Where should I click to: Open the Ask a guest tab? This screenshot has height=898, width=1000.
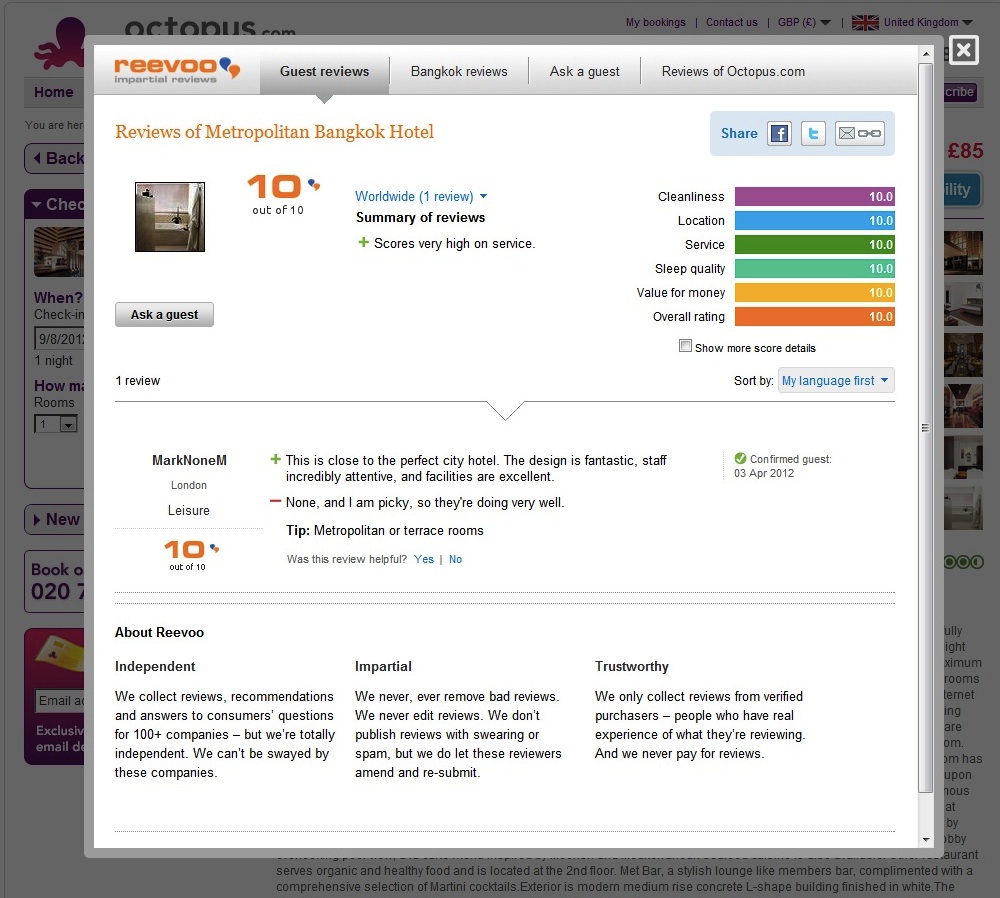pyautogui.click(x=585, y=71)
